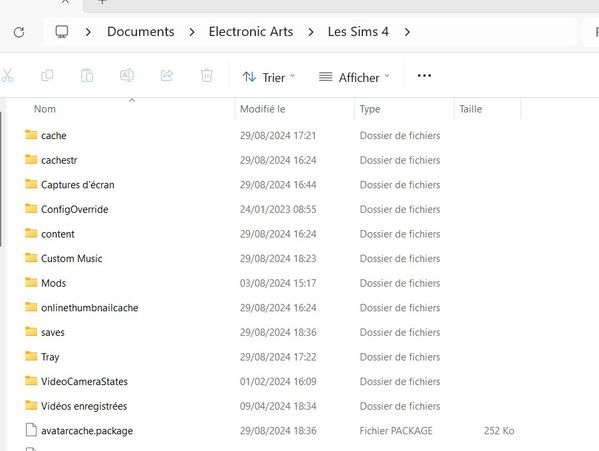Expand chevron after Les Sims 4 breadcrumb
The height and width of the screenshot is (451, 599).
[x=407, y=32]
